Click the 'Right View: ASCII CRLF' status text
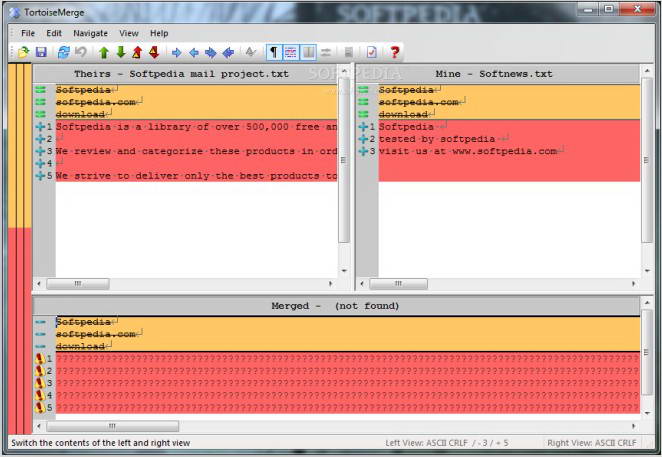Screen dimensions: 662x457 pyautogui.click(x=591, y=443)
